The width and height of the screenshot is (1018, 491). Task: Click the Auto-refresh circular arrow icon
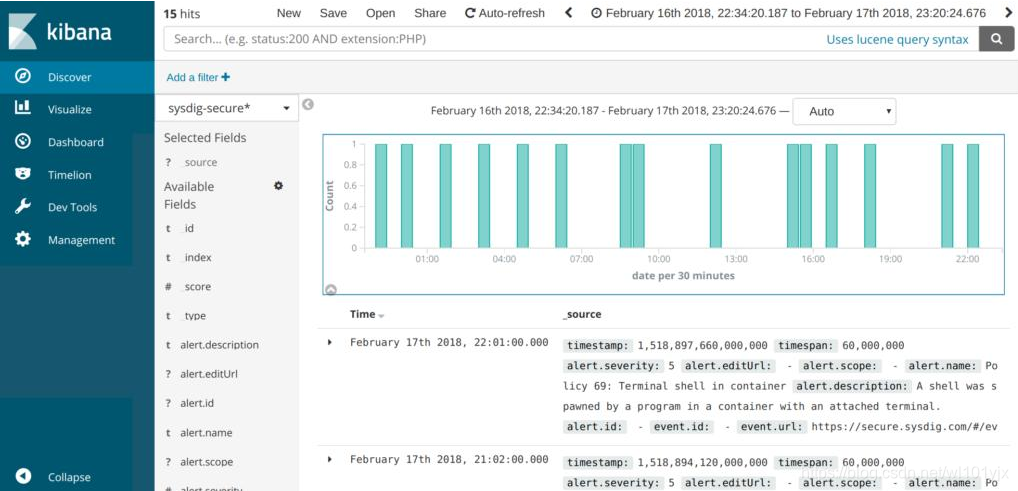(x=470, y=13)
